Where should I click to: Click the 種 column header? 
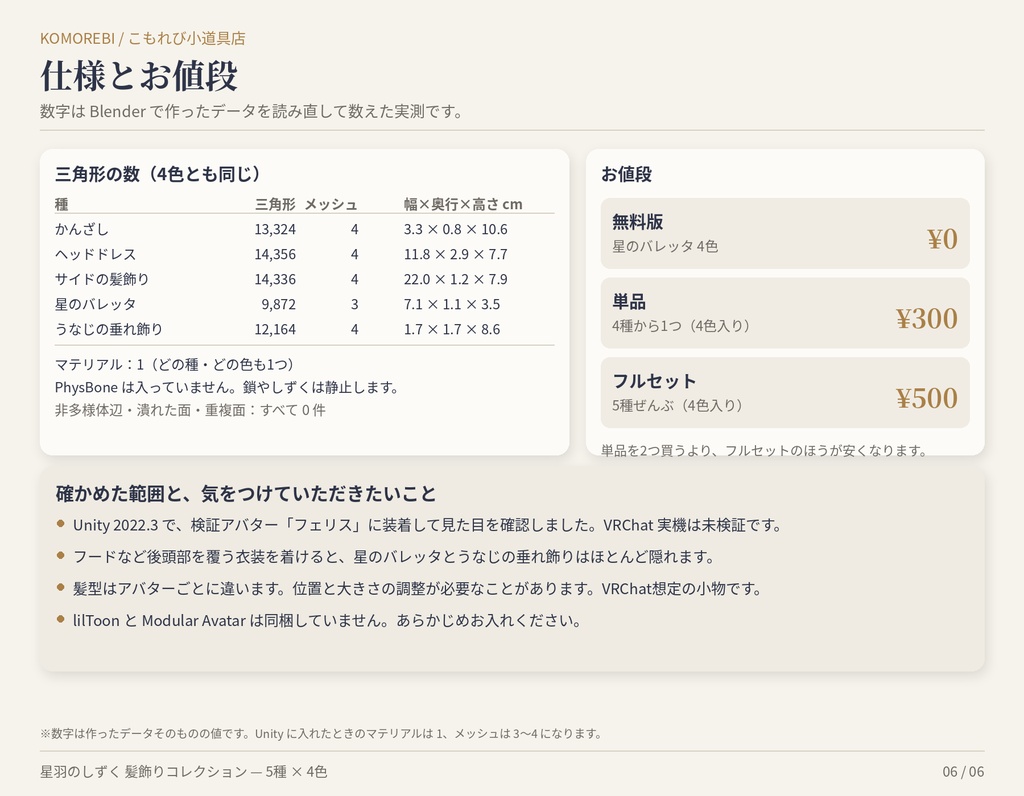pyautogui.click(x=61, y=204)
